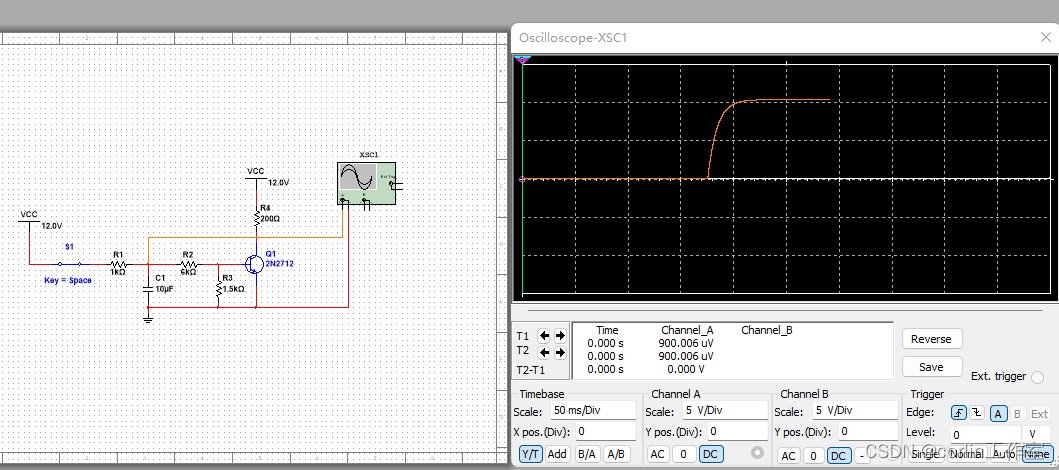Image resolution: width=1059 pixels, height=470 pixels.
Task: Move cursor T1 left with arrow
Action: point(544,336)
